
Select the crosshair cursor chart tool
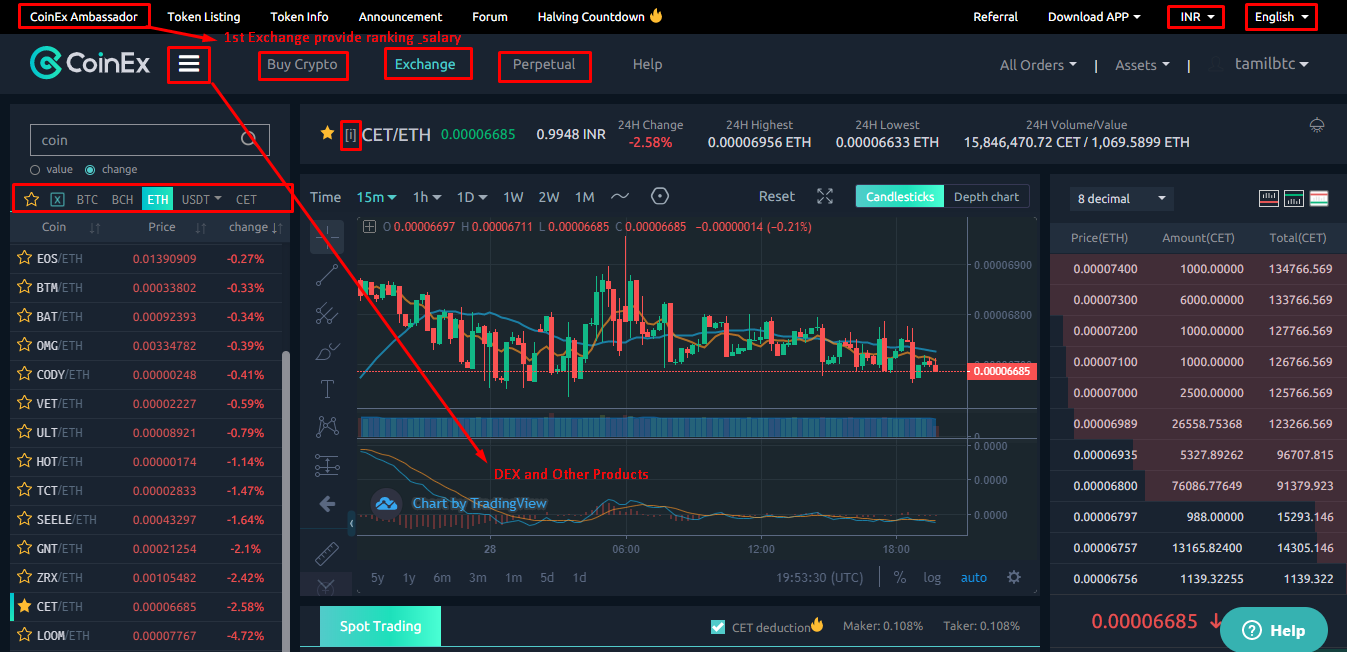[327, 236]
